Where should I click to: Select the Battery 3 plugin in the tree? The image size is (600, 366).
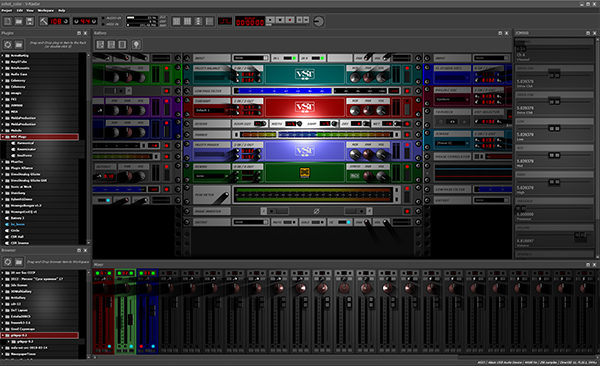click(18, 218)
